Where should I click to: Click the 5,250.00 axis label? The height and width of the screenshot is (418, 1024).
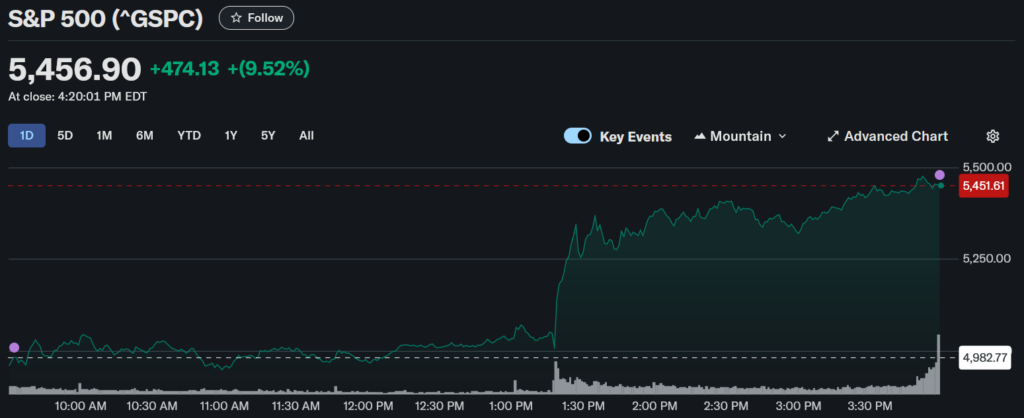(x=987, y=259)
